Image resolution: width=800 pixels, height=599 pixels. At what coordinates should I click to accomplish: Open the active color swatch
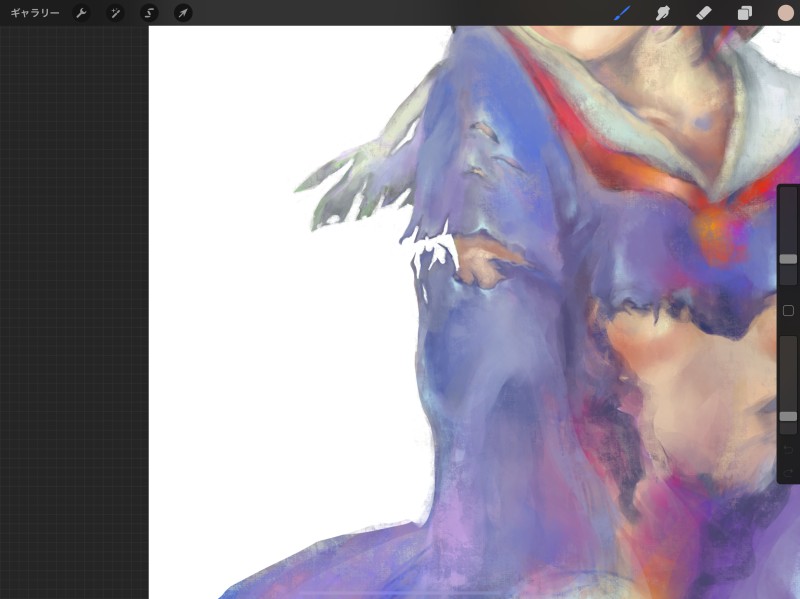pyautogui.click(x=785, y=13)
